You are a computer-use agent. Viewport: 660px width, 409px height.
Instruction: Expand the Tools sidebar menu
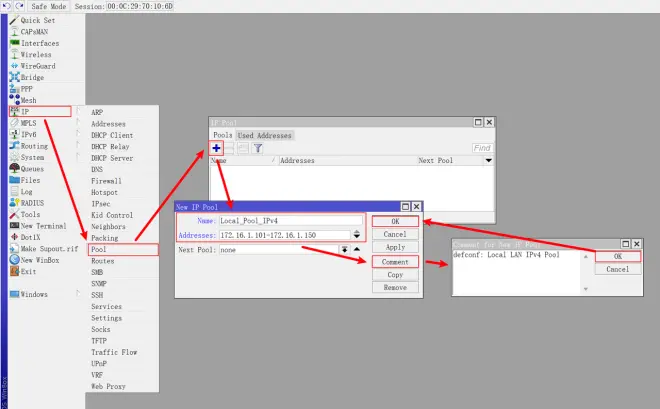point(30,214)
